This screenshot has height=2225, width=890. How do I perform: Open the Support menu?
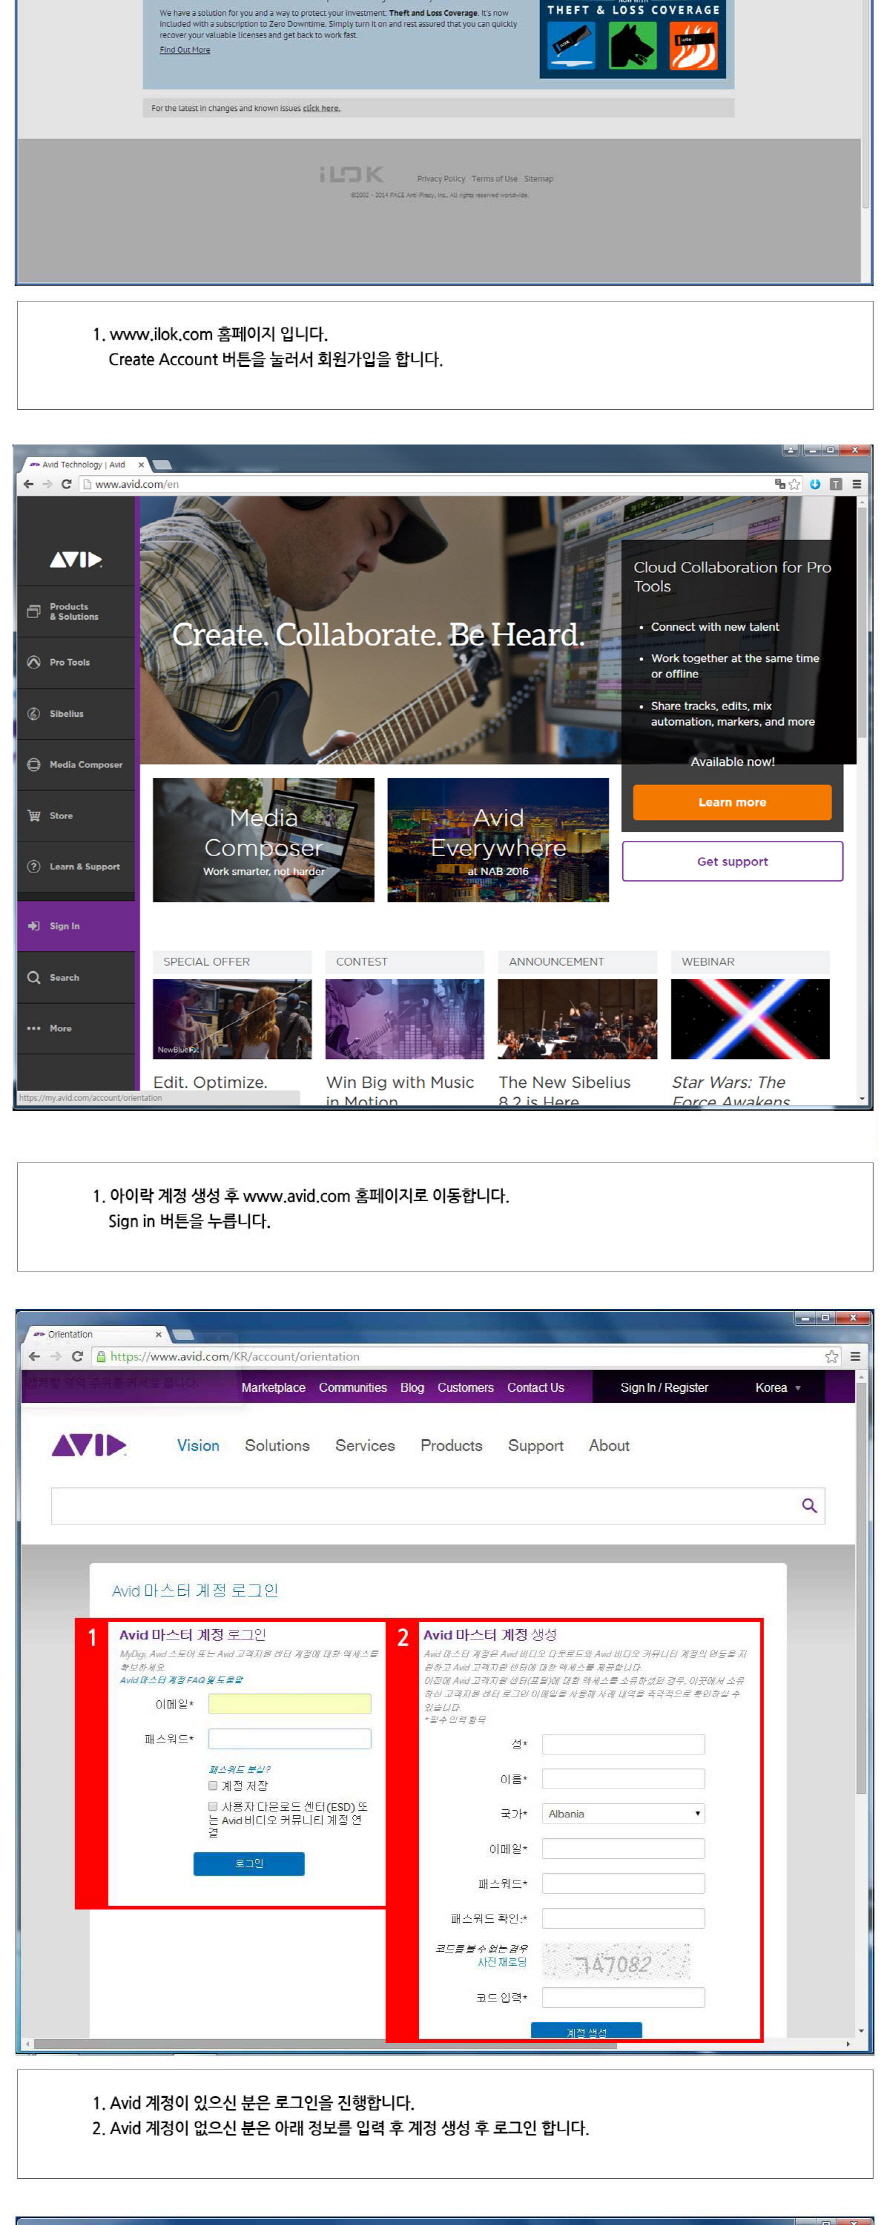[536, 1445]
